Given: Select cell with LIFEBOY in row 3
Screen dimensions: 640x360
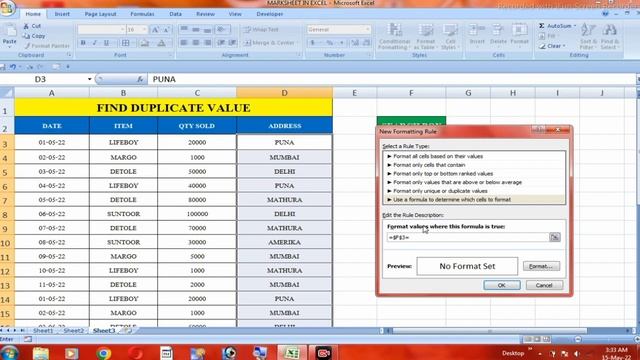Looking at the screenshot, I should (x=123, y=142).
